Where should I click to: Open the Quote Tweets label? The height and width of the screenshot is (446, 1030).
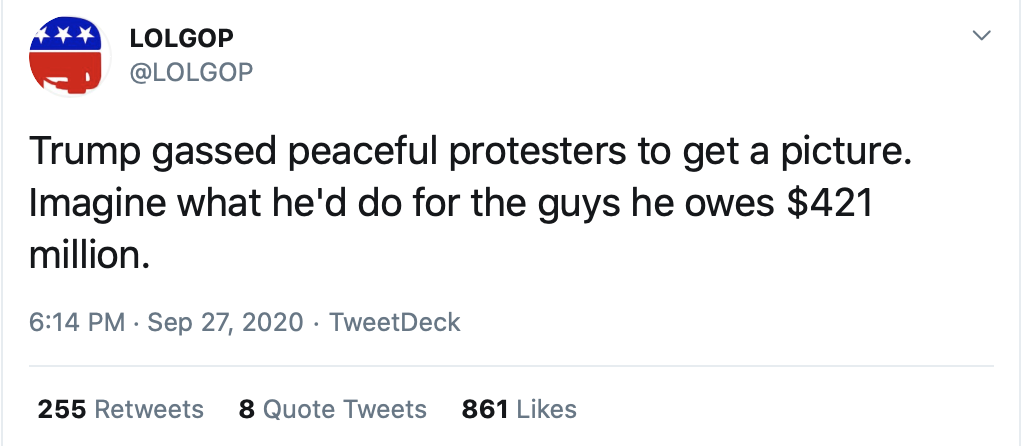pyautogui.click(x=347, y=409)
